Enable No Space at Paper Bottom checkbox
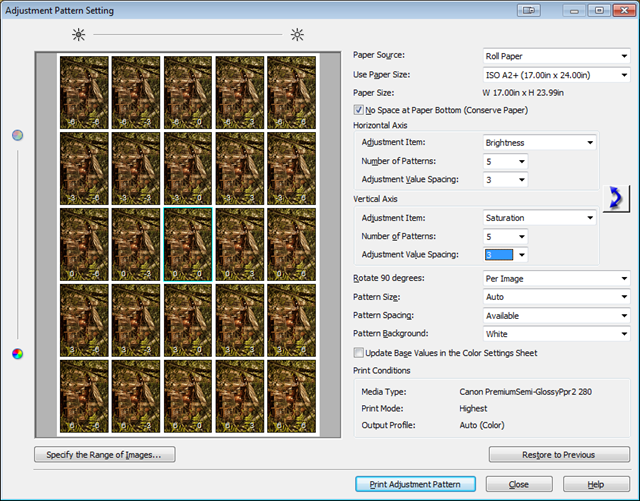The height and width of the screenshot is (501, 640). coord(360,110)
